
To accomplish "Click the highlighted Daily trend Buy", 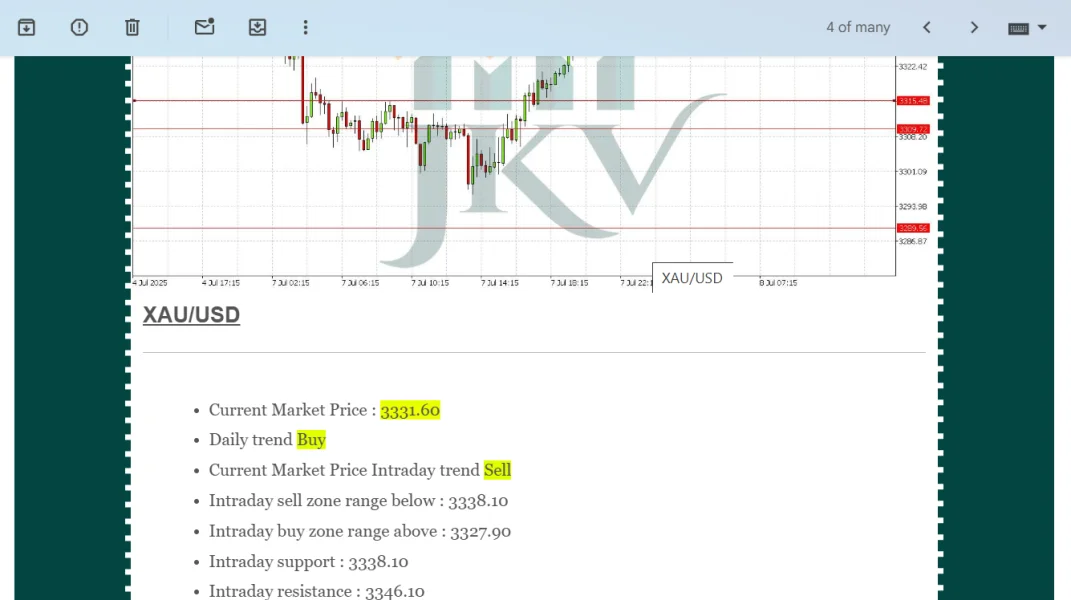I will click(311, 439).
